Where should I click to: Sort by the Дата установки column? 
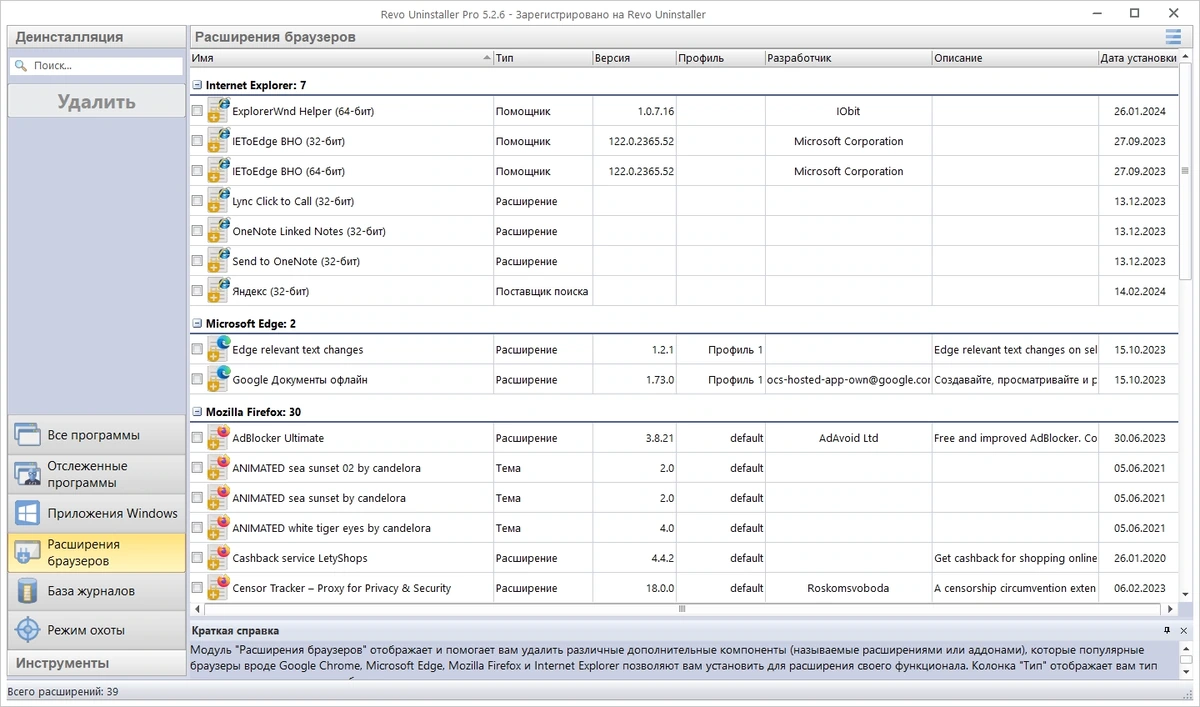pos(1138,58)
